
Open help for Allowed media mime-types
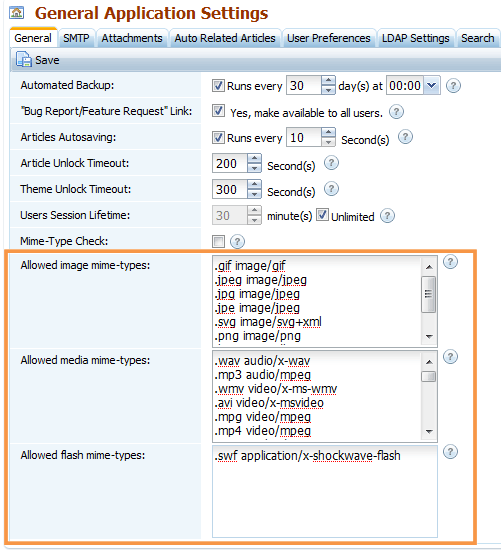450,357
